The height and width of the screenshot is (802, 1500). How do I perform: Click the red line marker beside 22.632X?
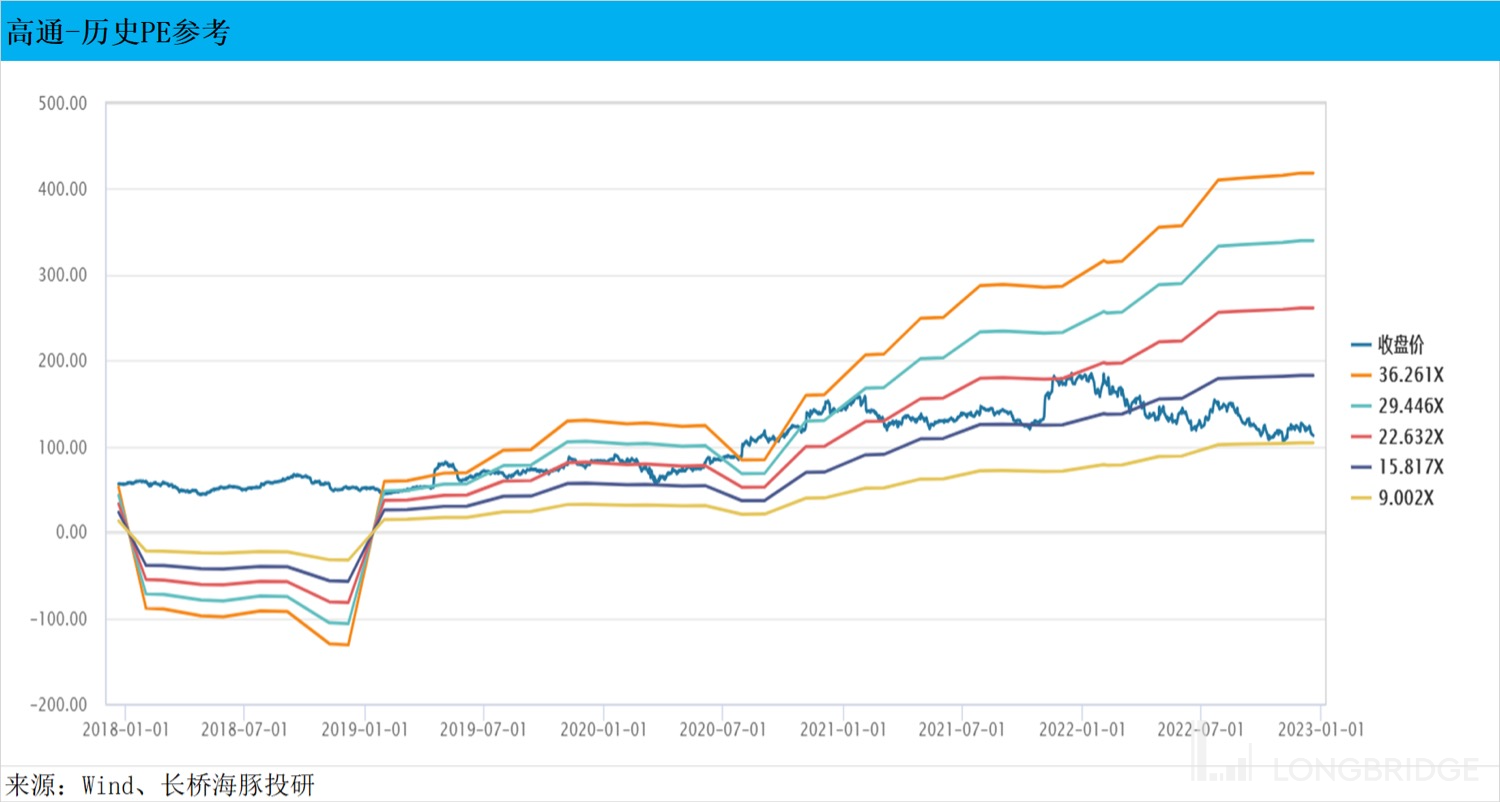[x=1360, y=436]
